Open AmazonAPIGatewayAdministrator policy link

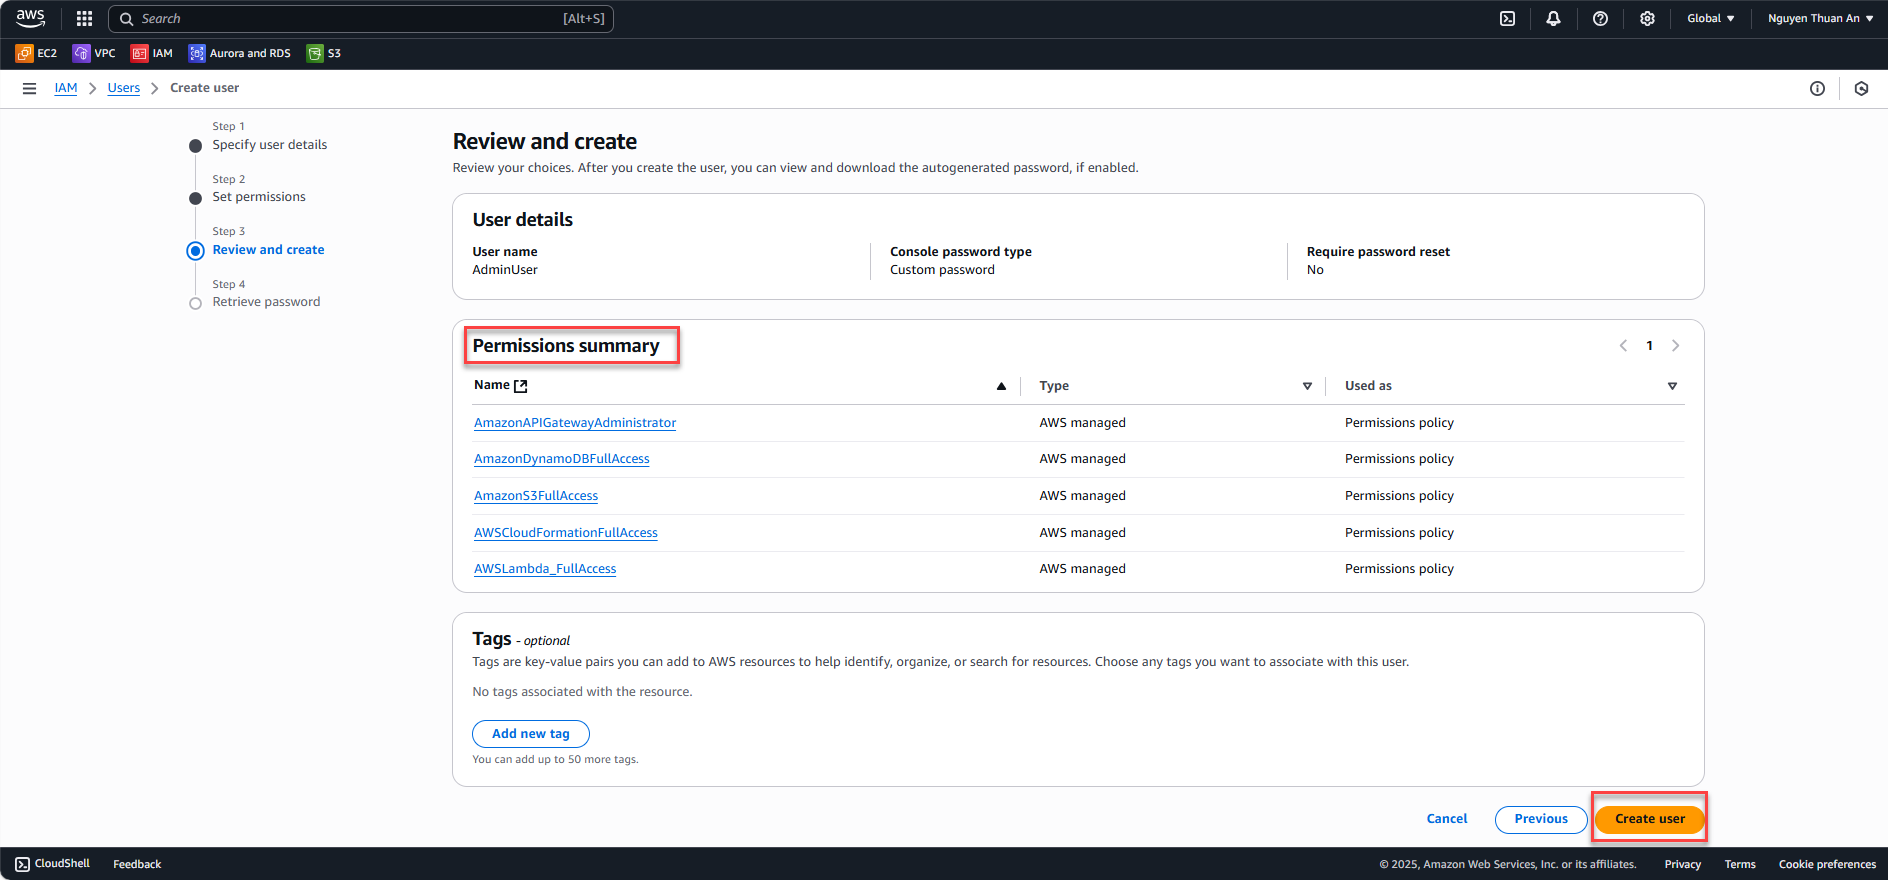[x=575, y=423]
